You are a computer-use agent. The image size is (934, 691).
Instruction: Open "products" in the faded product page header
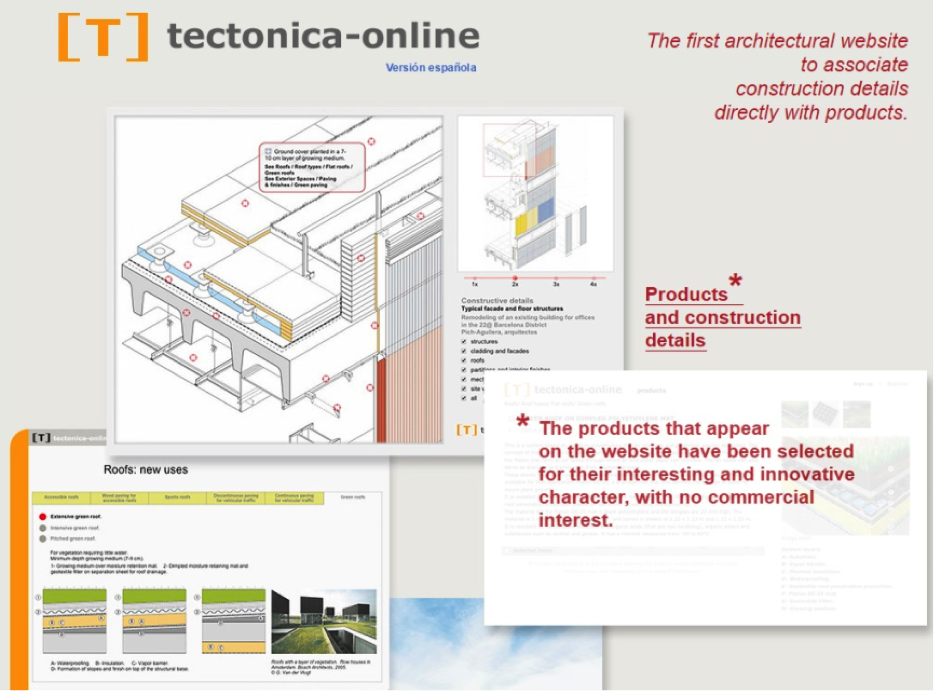click(652, 391)
